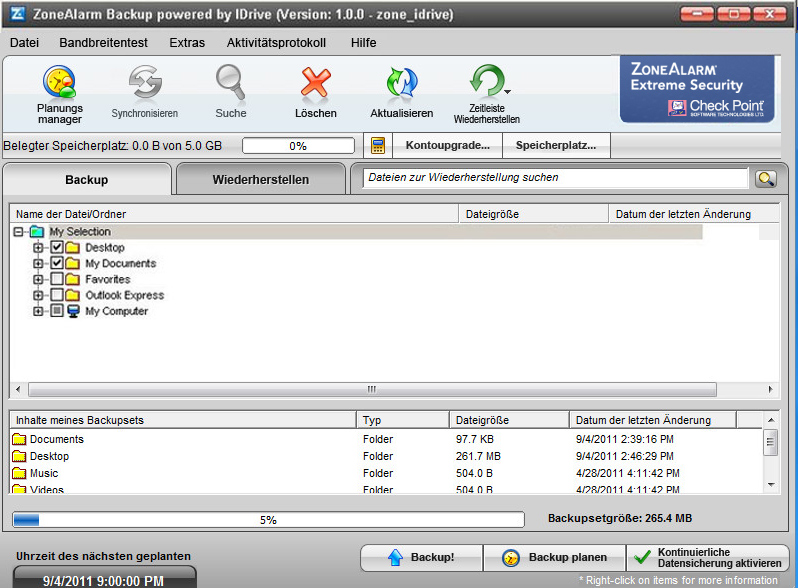The image size is (798, 588).
Task: Click the calculator icon beside storage bar
Action: pyautogui.click(x=378, y=146)
